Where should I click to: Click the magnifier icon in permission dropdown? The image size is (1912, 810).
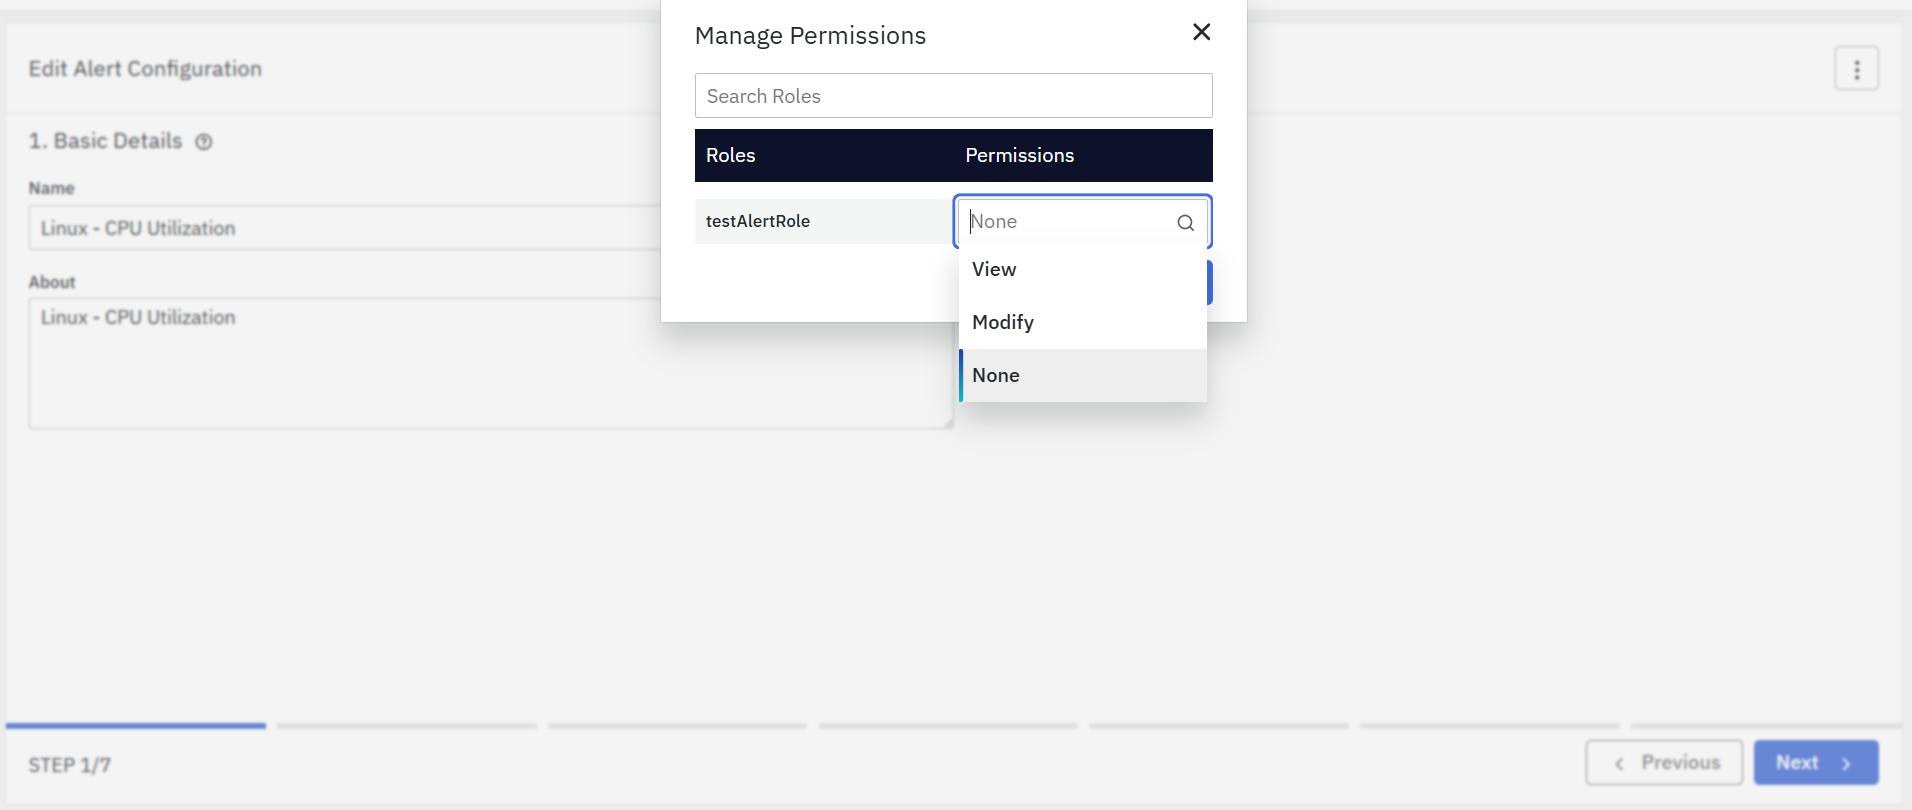click(1185, 223)
